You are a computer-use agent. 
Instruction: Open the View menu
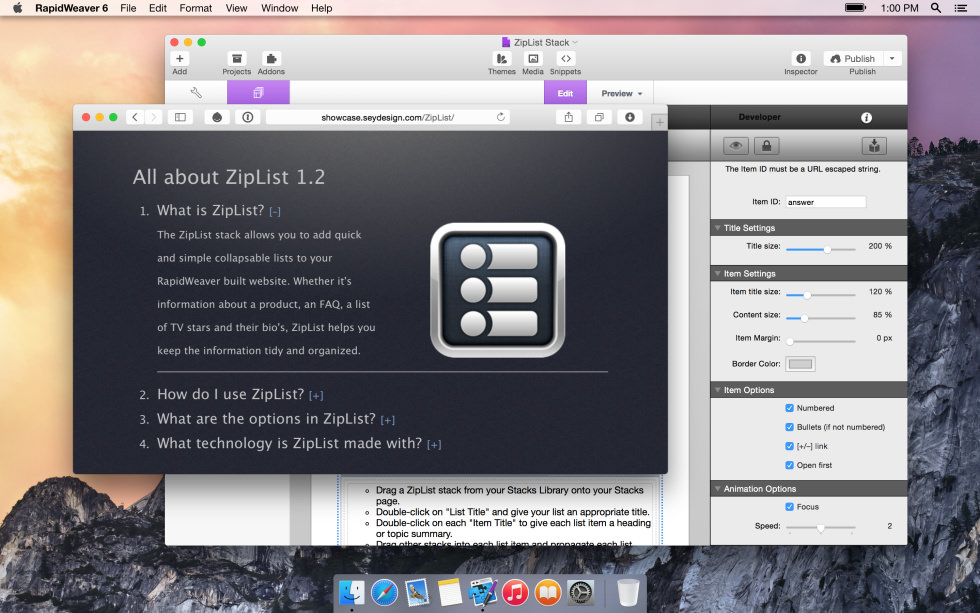point(236,8)
